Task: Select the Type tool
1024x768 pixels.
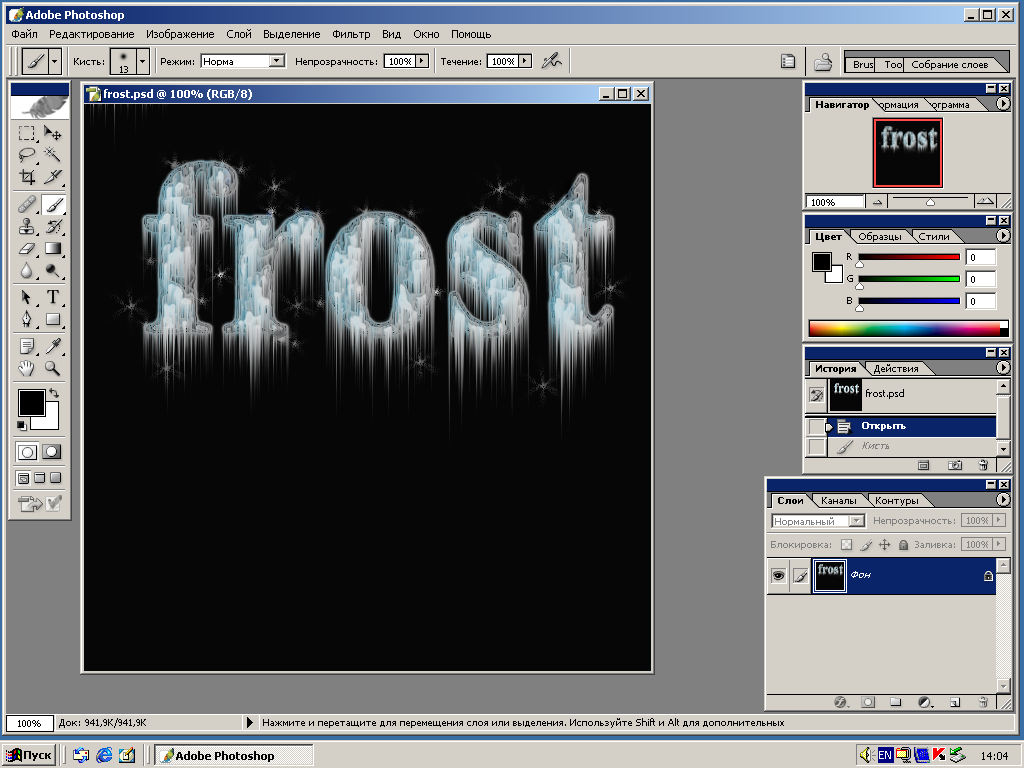Action: [53, 297]
